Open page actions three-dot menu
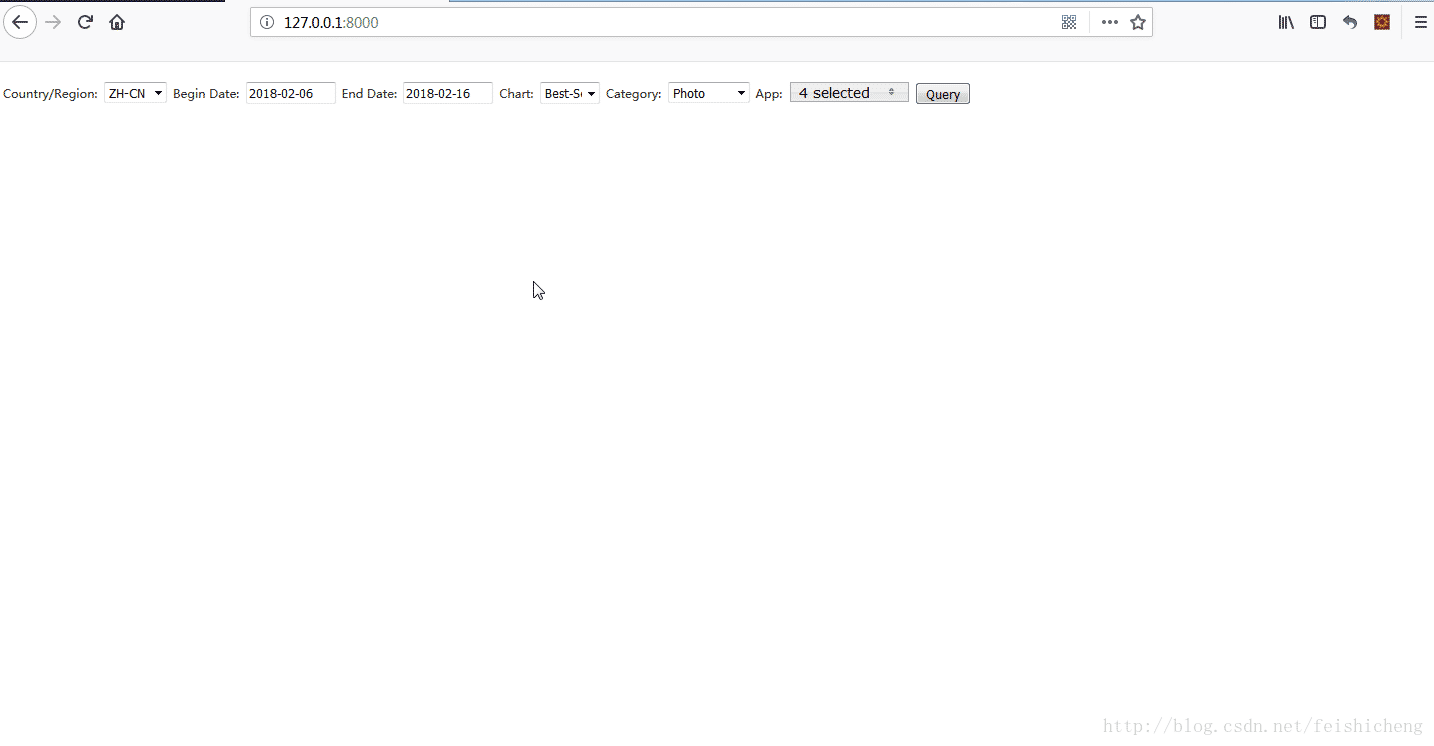Viewport: 1434px width, 746px height. pos(1110,22)
